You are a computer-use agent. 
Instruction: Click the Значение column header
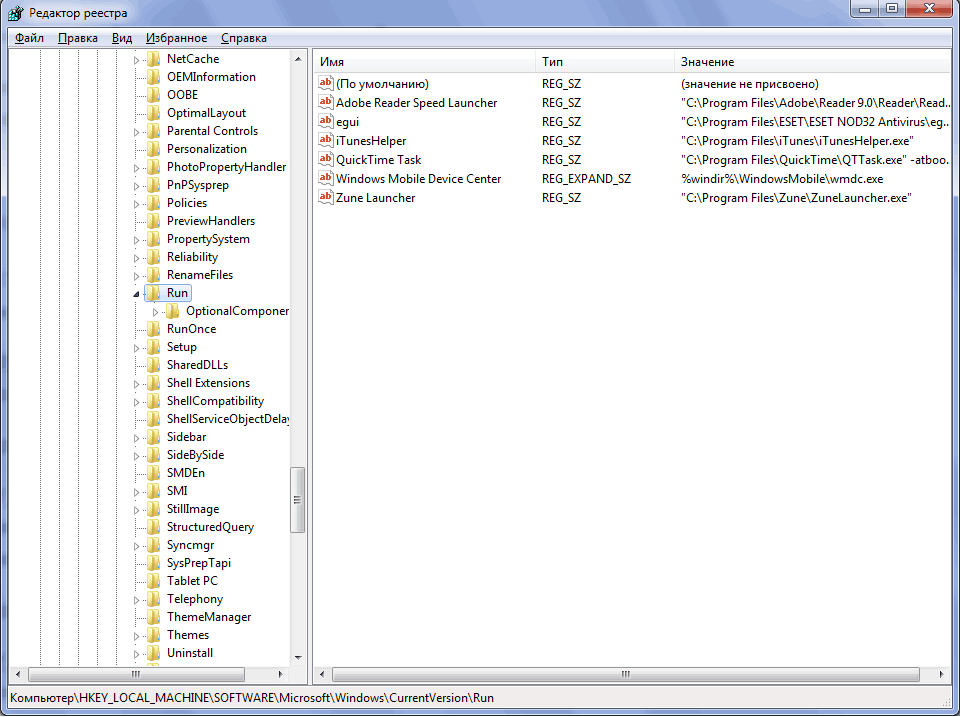tap(810, 62)
